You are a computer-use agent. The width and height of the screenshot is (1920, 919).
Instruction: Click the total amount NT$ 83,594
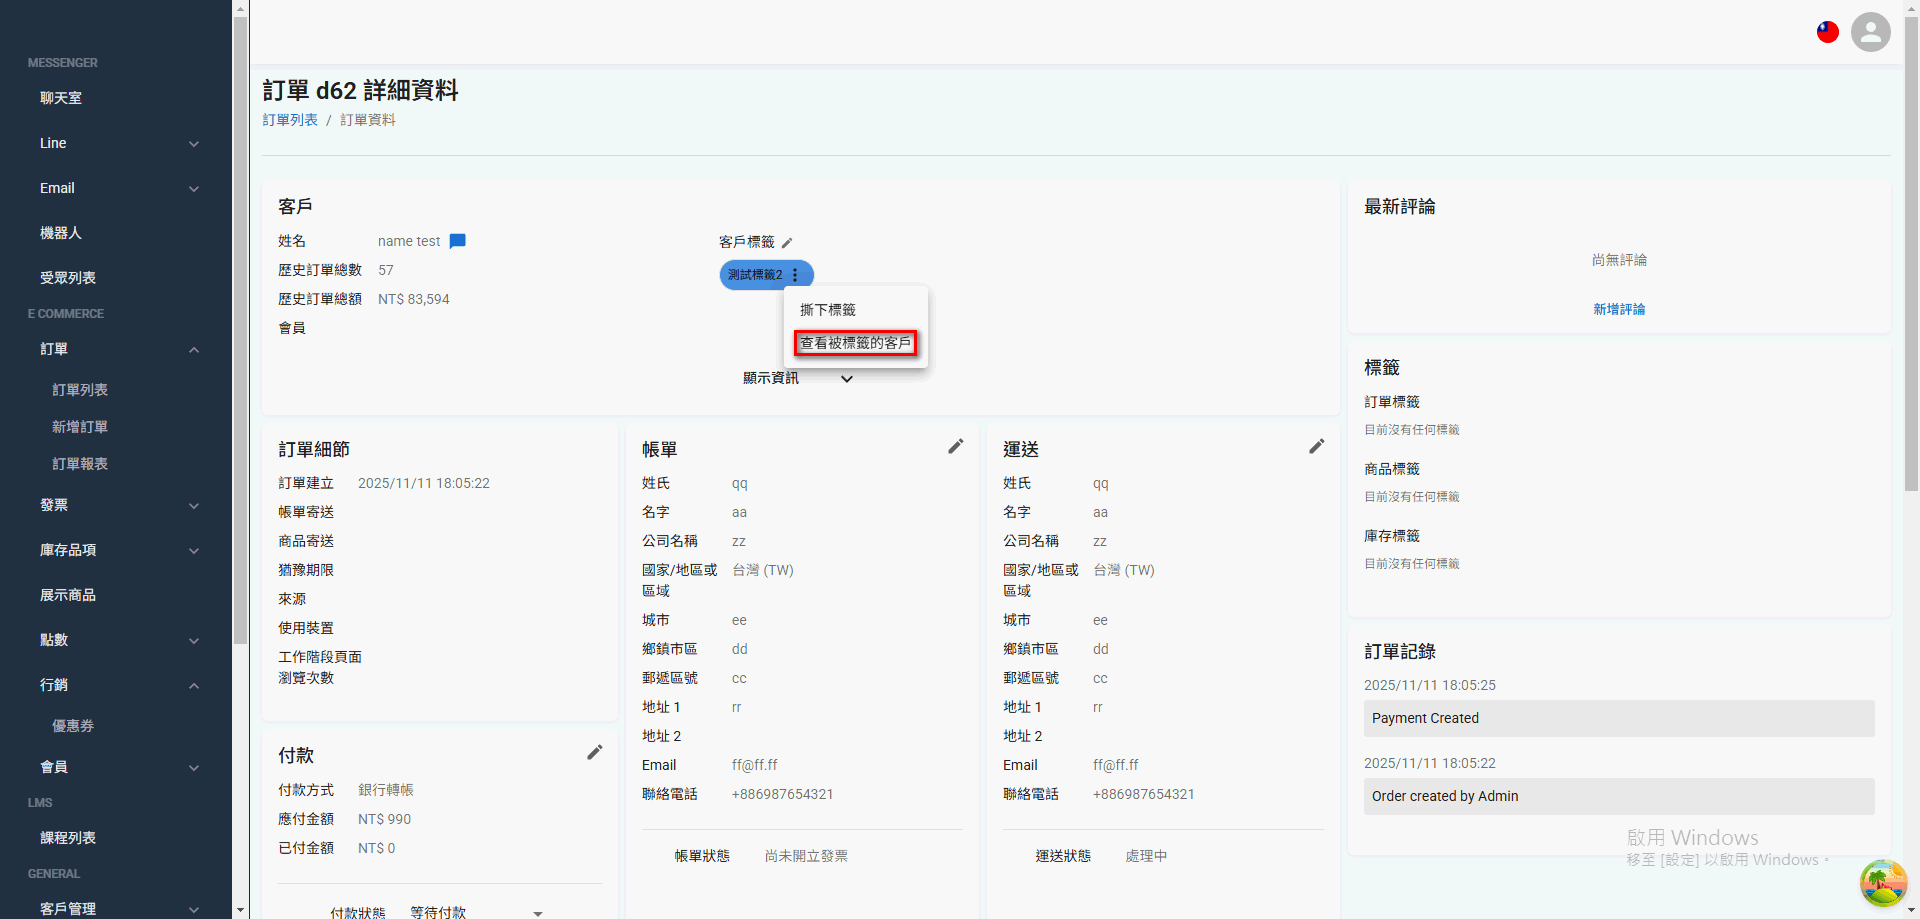[414, 299]
